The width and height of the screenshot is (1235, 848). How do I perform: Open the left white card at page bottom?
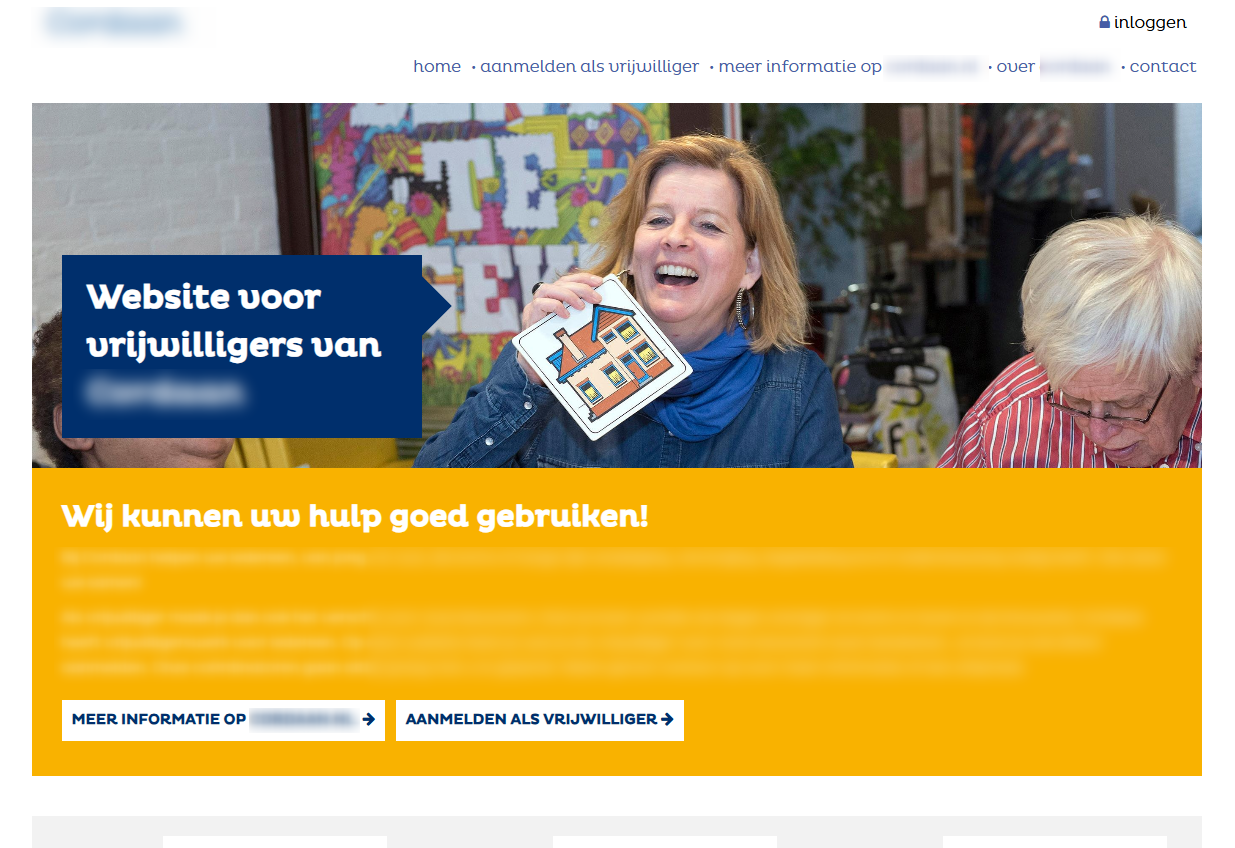tap(275, 842)
